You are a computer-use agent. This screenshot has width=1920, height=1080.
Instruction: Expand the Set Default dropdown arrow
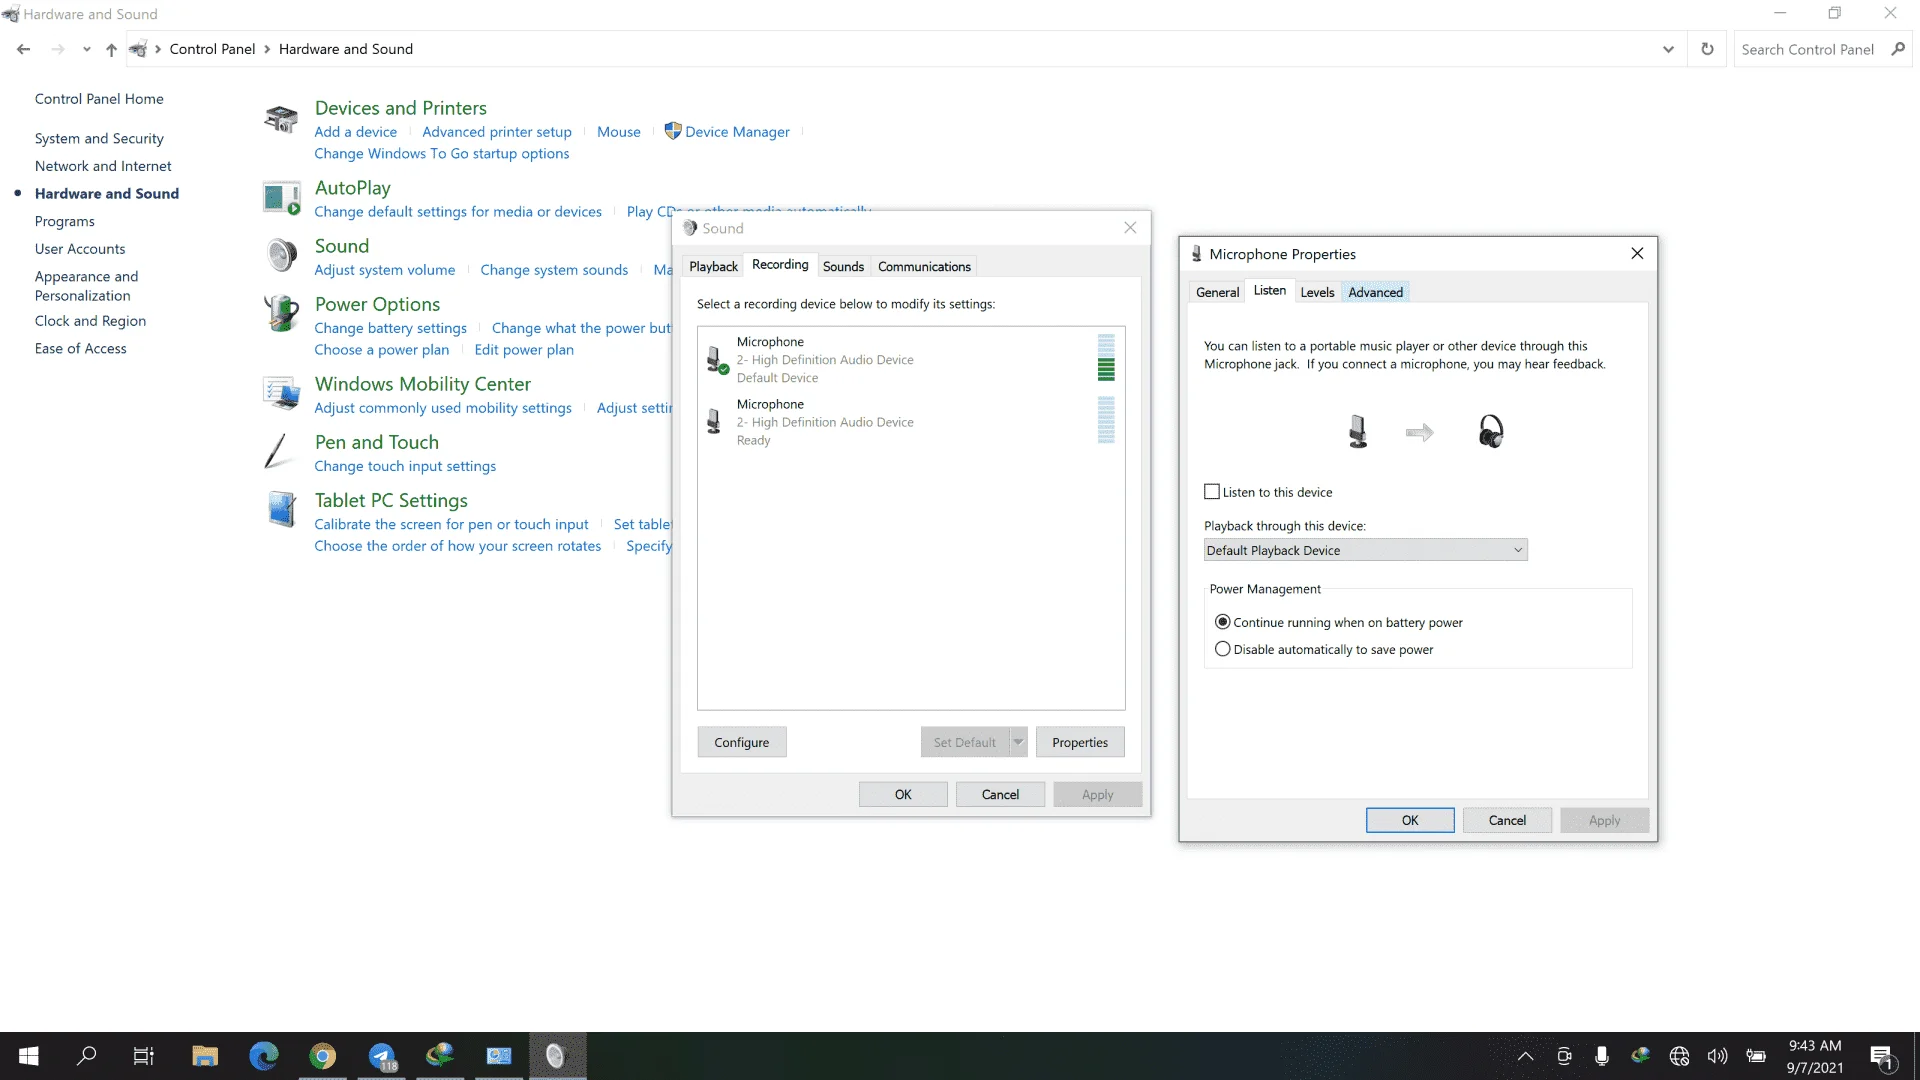point(1018,742)
